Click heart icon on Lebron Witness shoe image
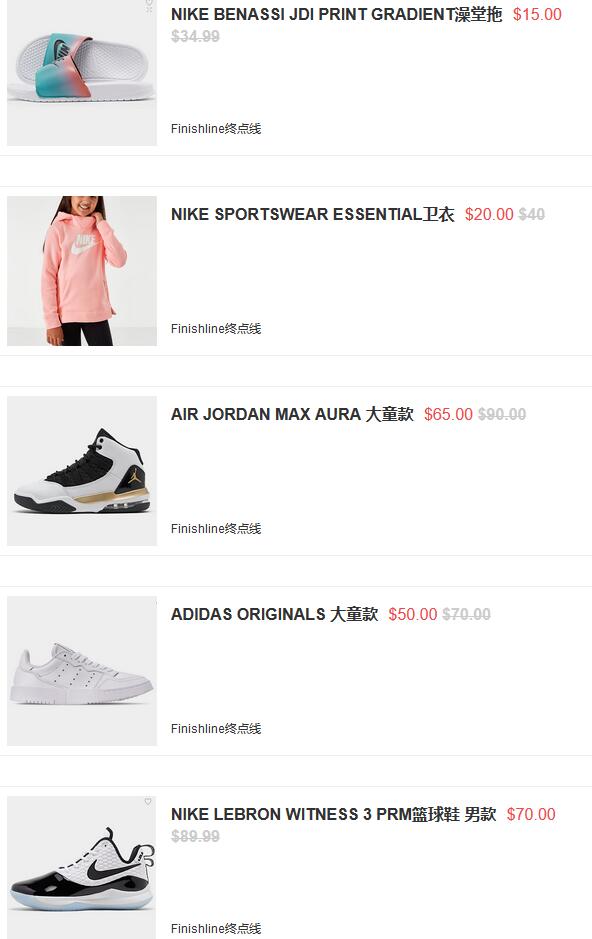592x939 pixels. pos(148,802)
